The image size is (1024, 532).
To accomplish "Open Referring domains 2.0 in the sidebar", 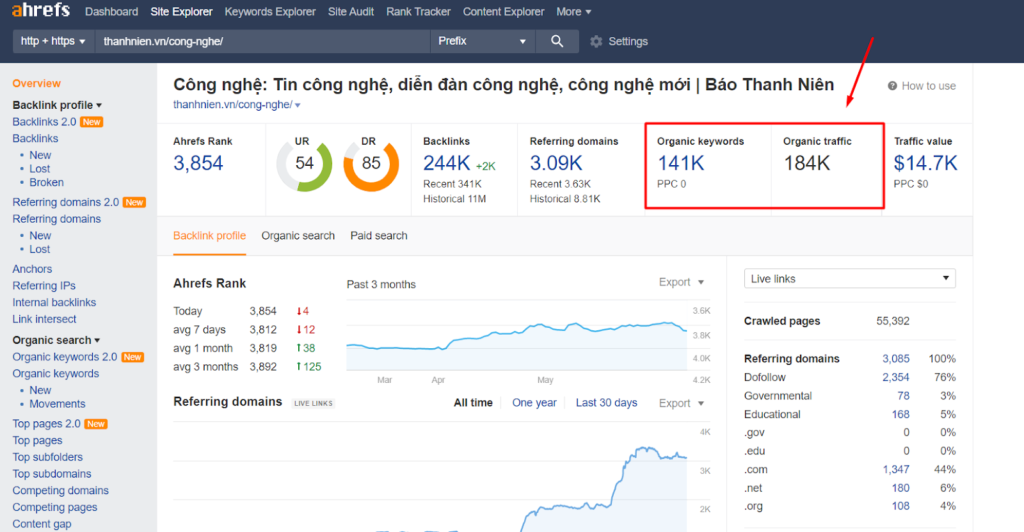I will (66, 202).
